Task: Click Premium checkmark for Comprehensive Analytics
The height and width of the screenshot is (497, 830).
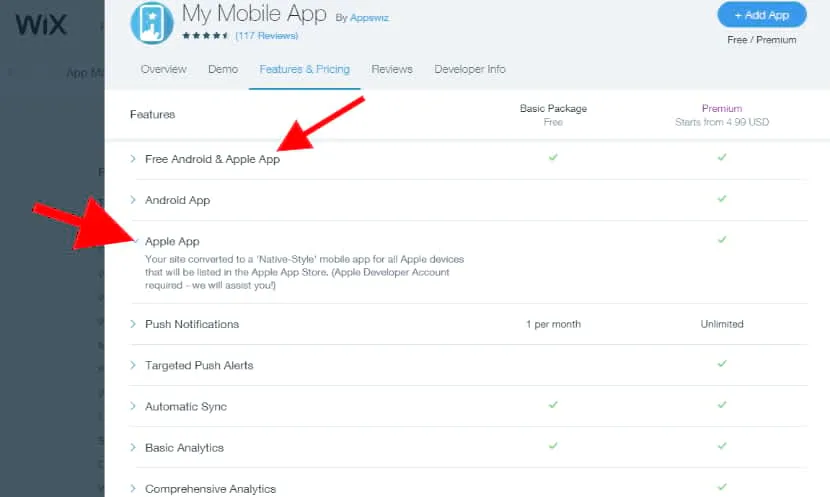Action: click(x=722, y=487)
